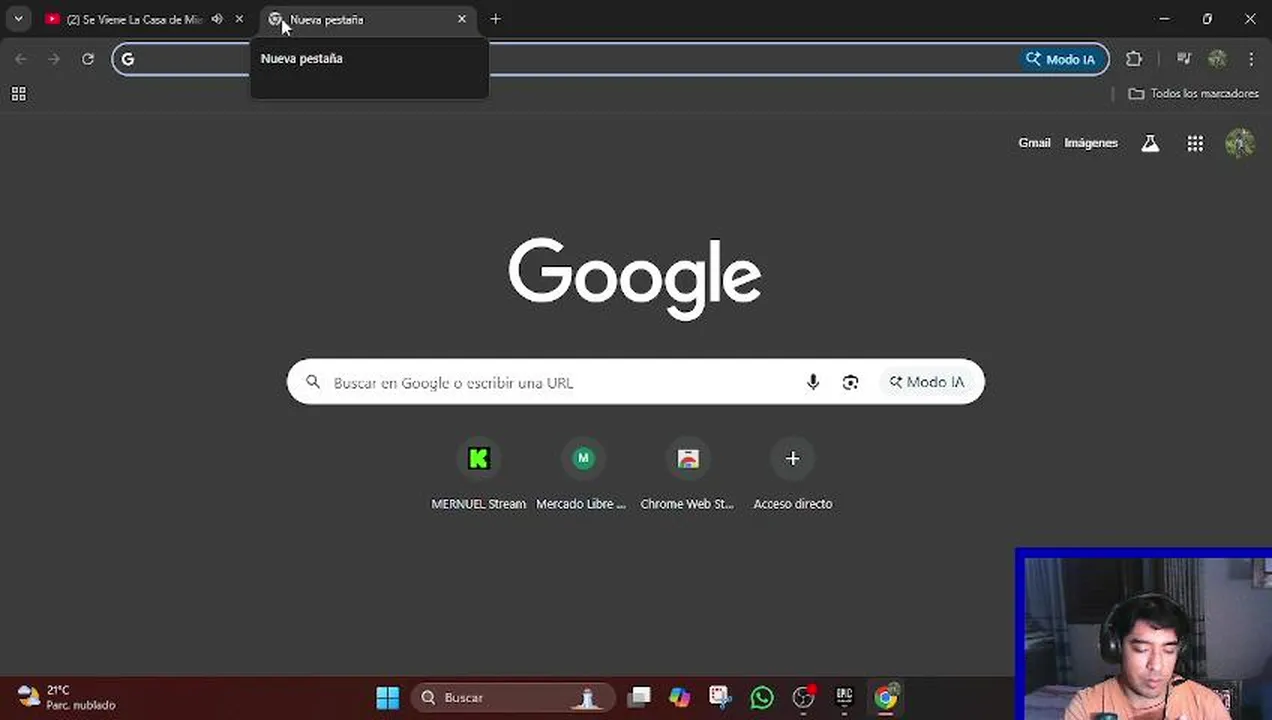Viewport: 1272px width, 720px height.
Task: Mute the YouTube tab audio speaker icon
Action: click(x=217, y=19)
